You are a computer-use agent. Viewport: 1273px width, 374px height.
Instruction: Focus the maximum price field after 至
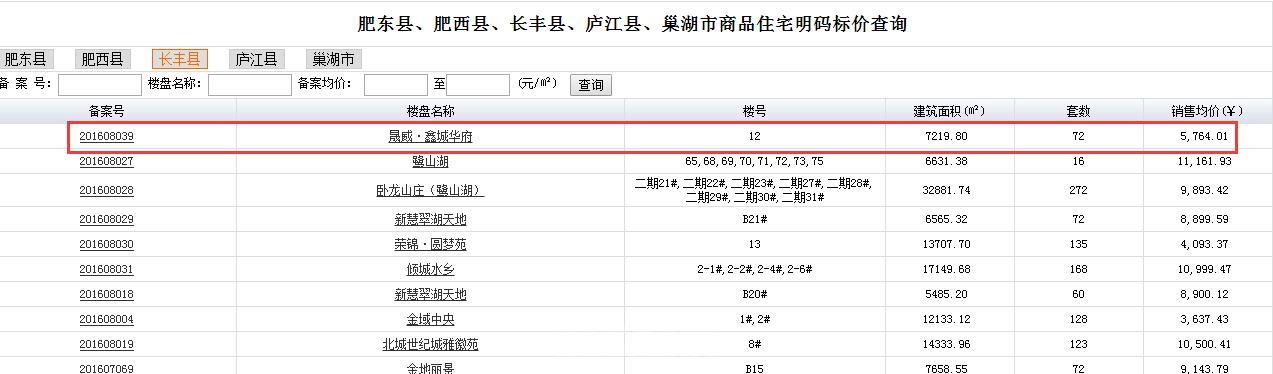tap(478, 85)
